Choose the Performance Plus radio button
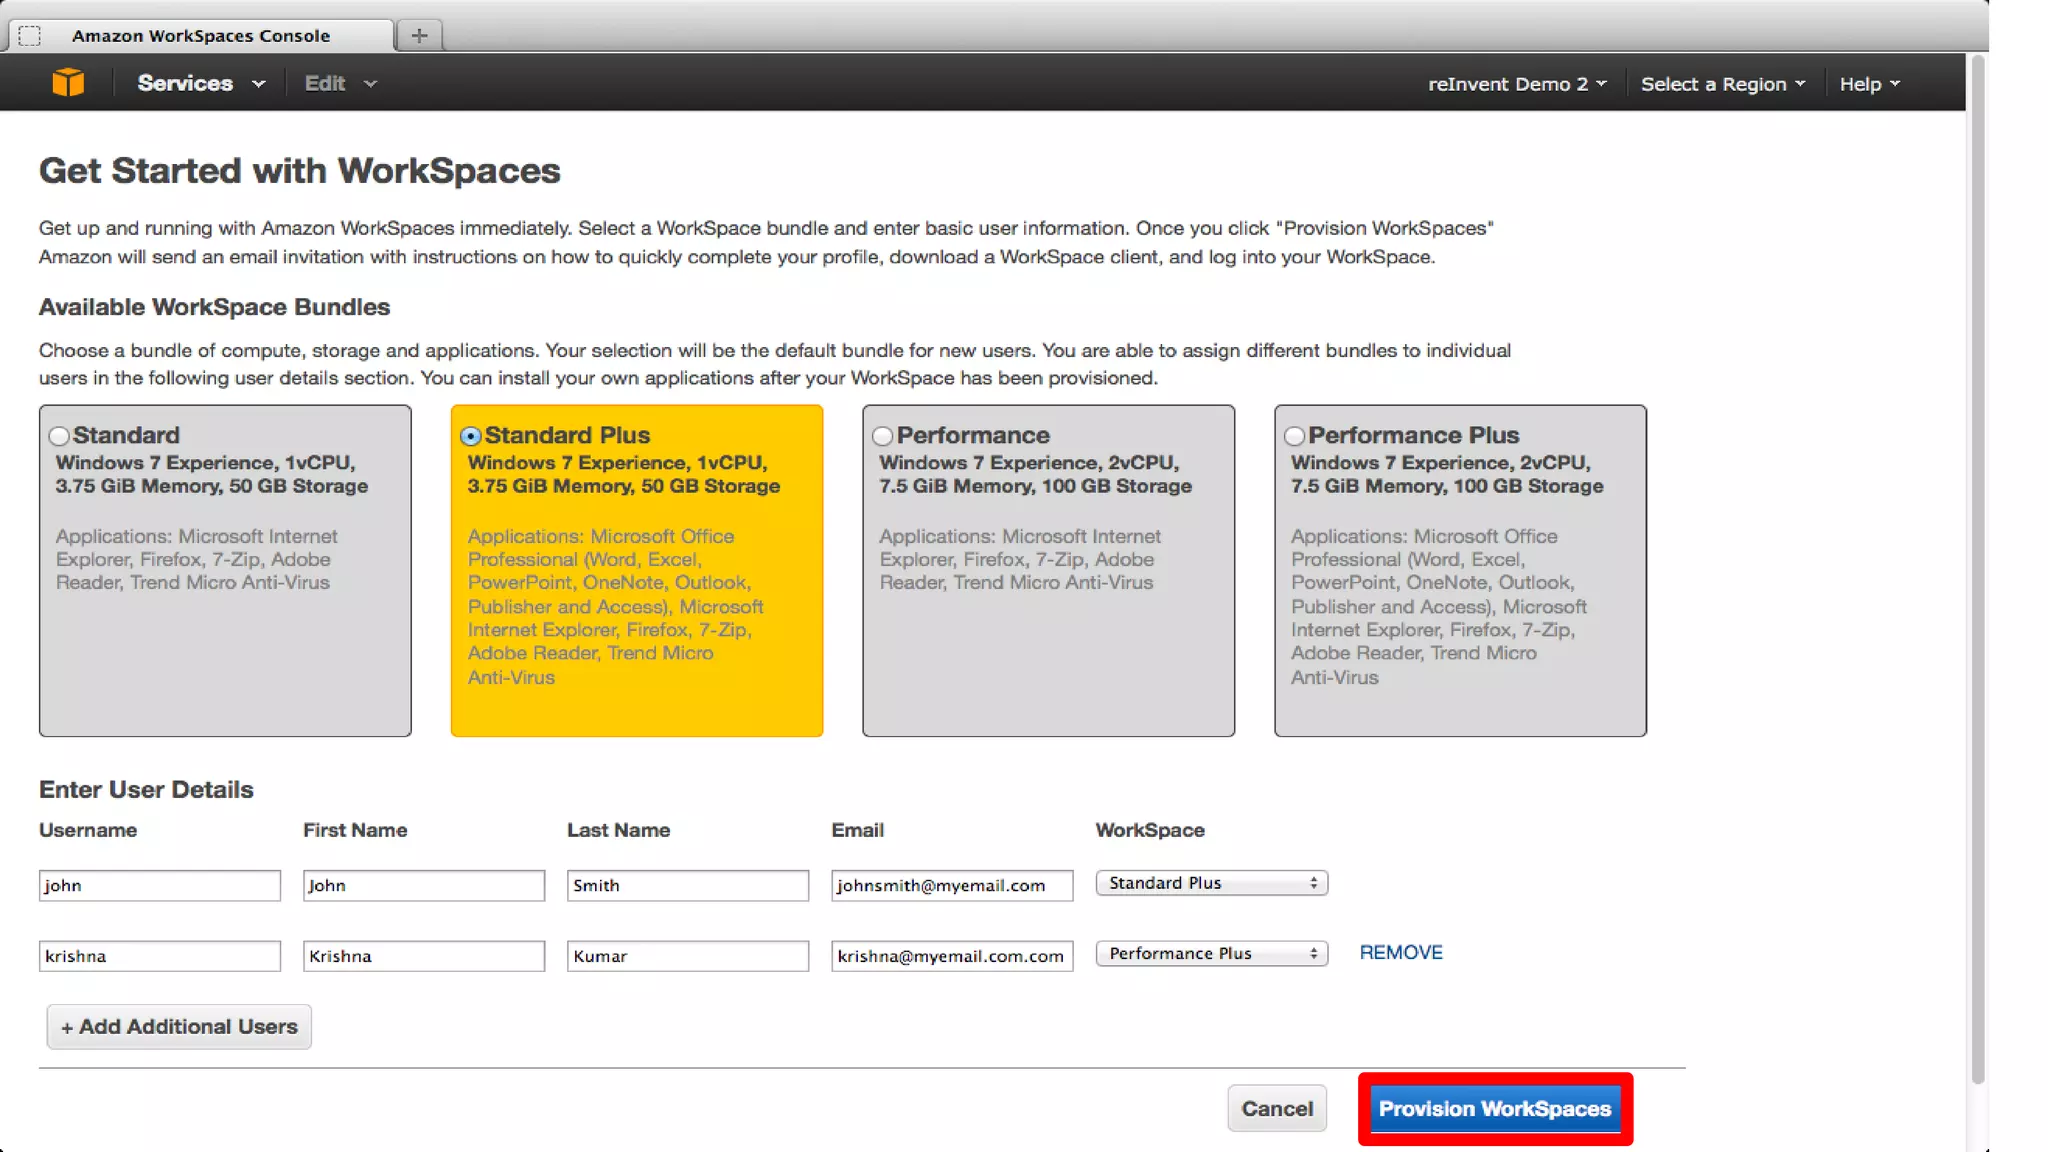This screenshot has height=1152, width=2048. coord(1294,436)
